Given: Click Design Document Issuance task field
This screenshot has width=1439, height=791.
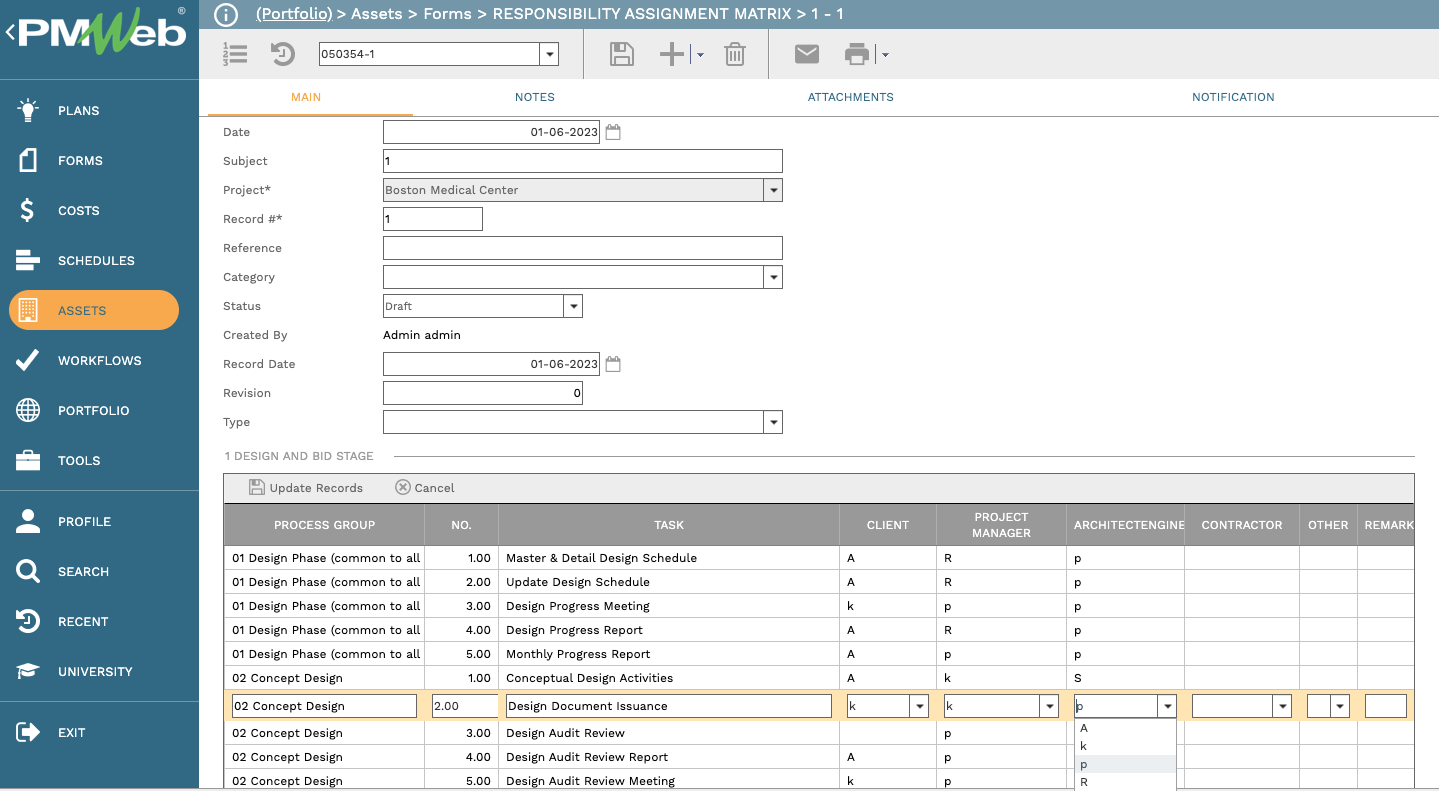Looking at the screenshot, I should (x=669, y=706).
